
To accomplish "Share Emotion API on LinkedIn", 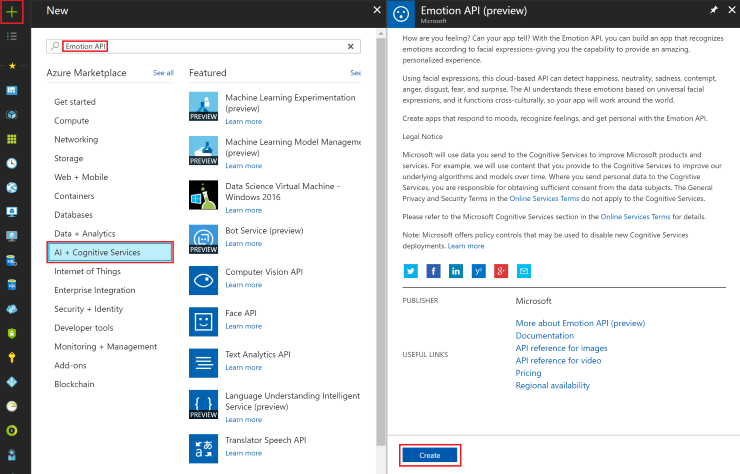I will coord(456,271).
